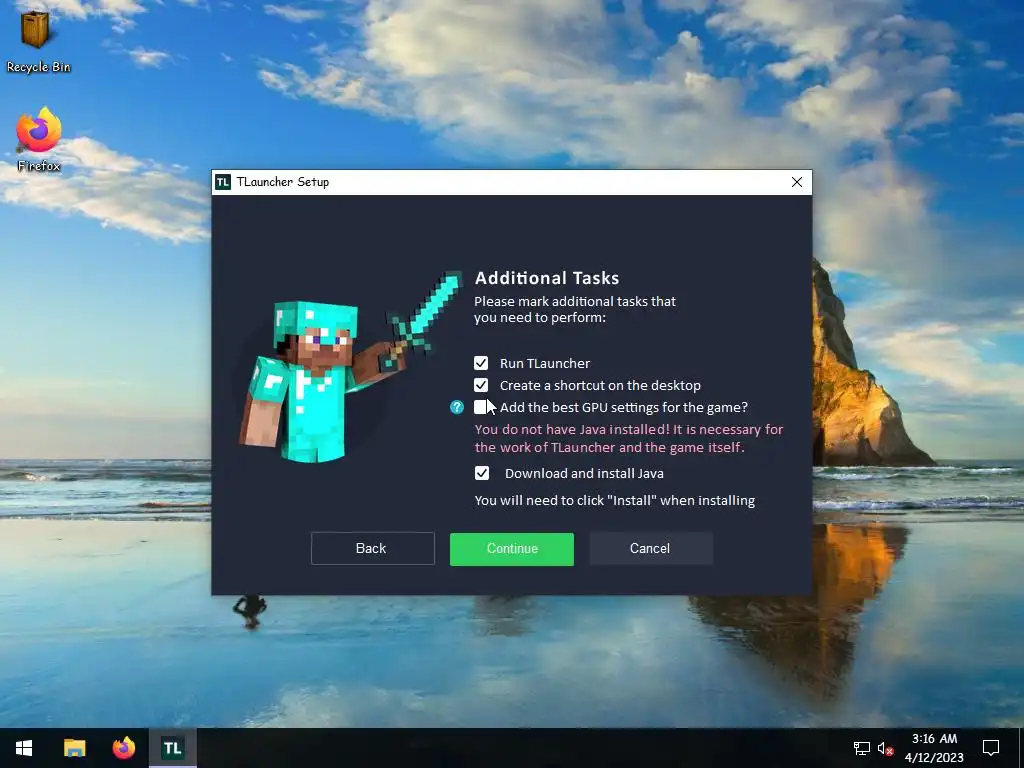Click the 'You will need to click Install' note
Image resolution: width=1024 pixels, height=768 pixels.
click(615, 501)
